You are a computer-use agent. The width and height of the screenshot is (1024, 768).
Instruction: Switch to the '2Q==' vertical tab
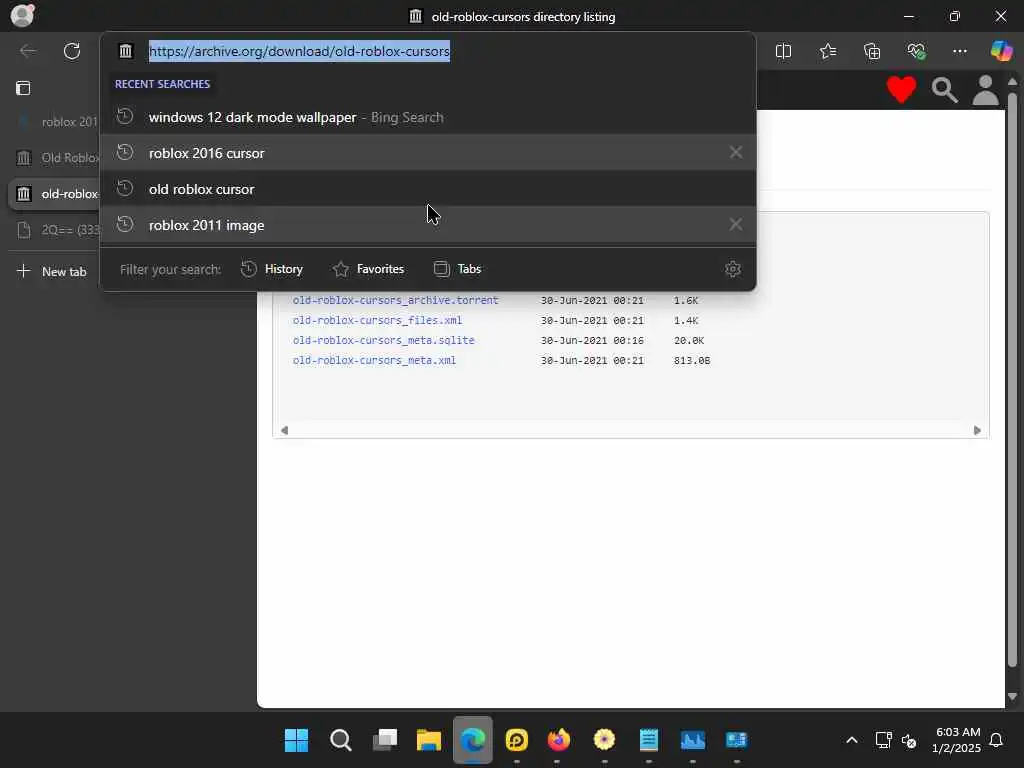pos(54,230)
